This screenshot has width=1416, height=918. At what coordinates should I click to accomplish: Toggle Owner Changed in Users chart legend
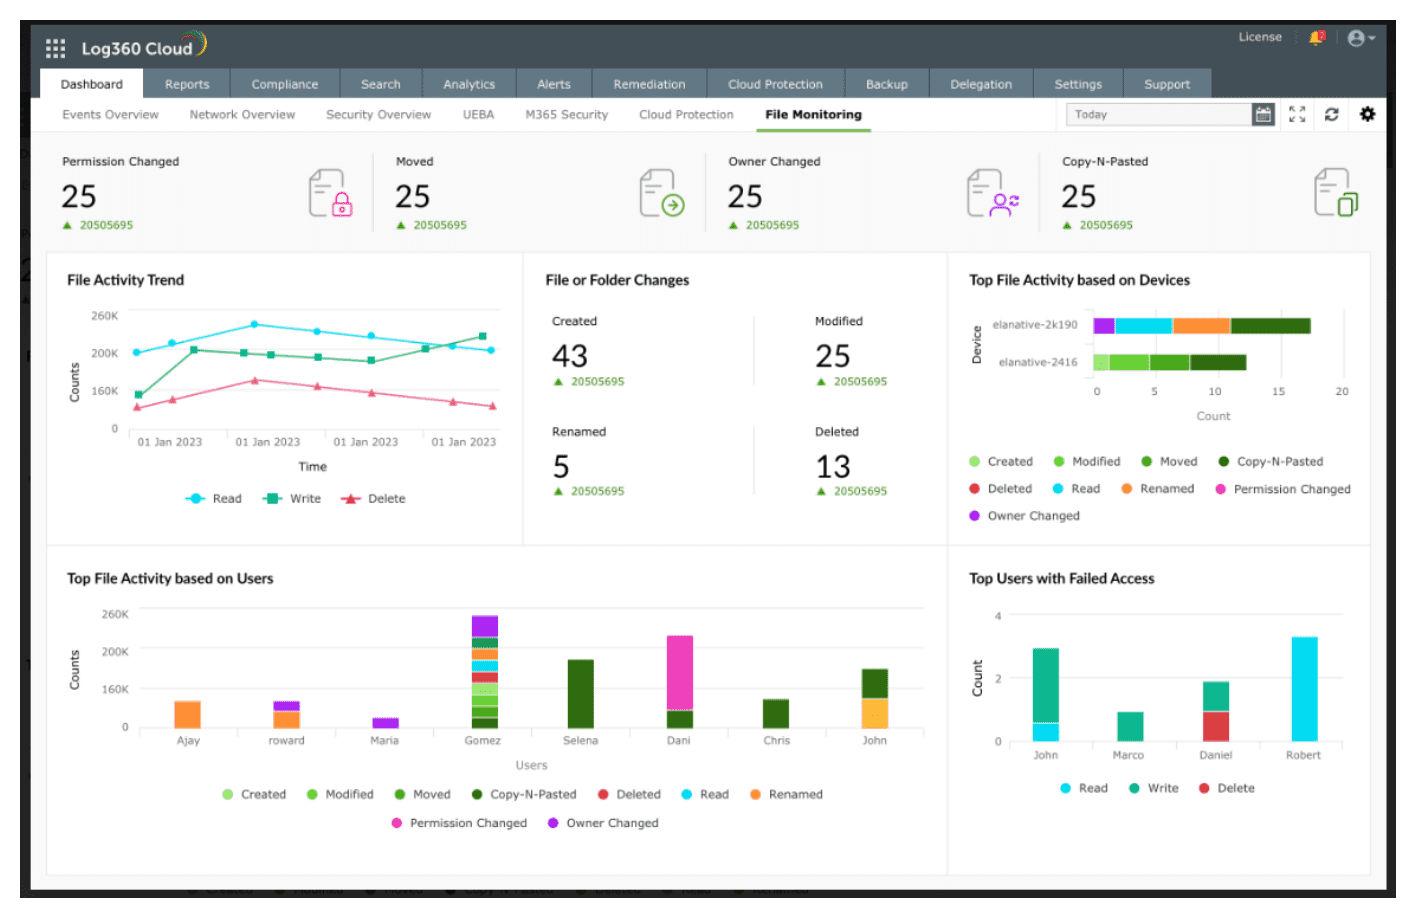[x=603, y=823]
